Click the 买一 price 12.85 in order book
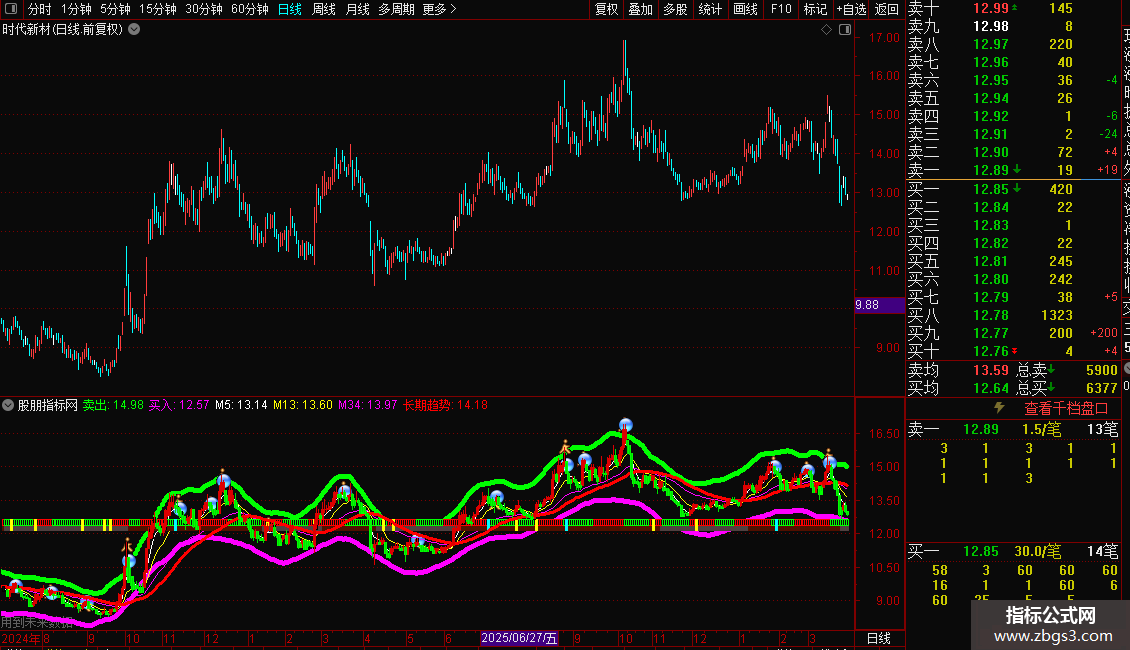 click(x=991, y=189)
